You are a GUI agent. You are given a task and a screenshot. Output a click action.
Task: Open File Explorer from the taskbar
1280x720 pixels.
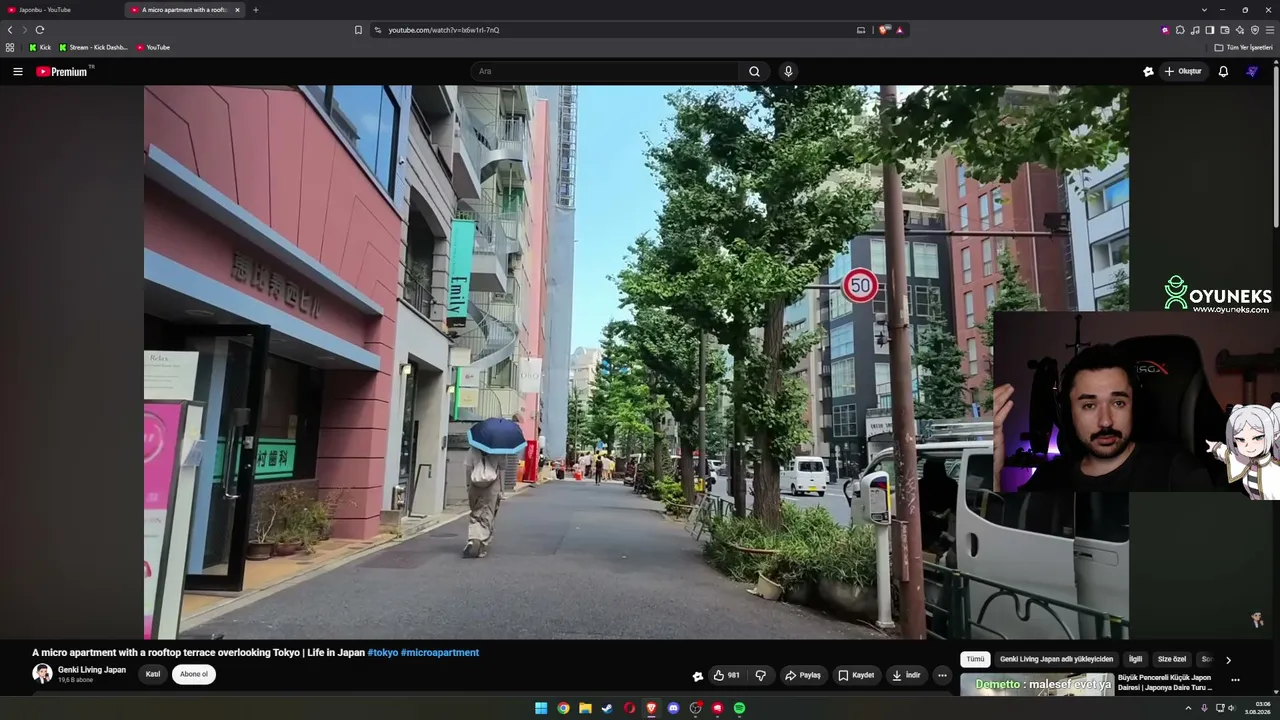[585, 708]
